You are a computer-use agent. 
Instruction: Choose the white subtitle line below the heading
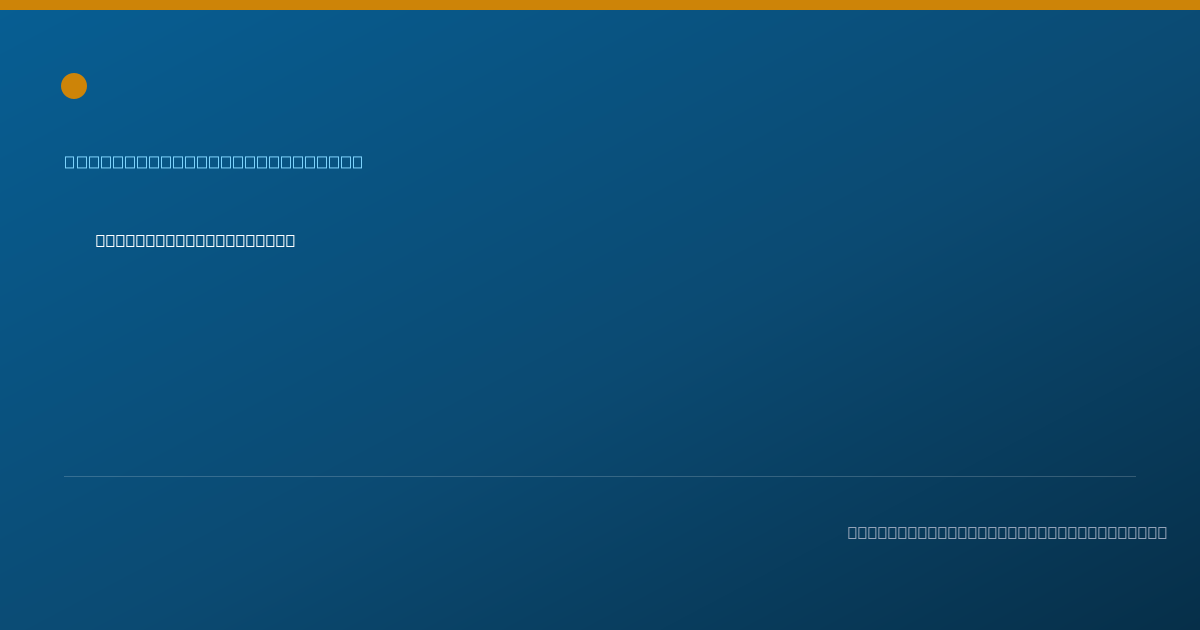pyautogui.click(x=195, y=240)
